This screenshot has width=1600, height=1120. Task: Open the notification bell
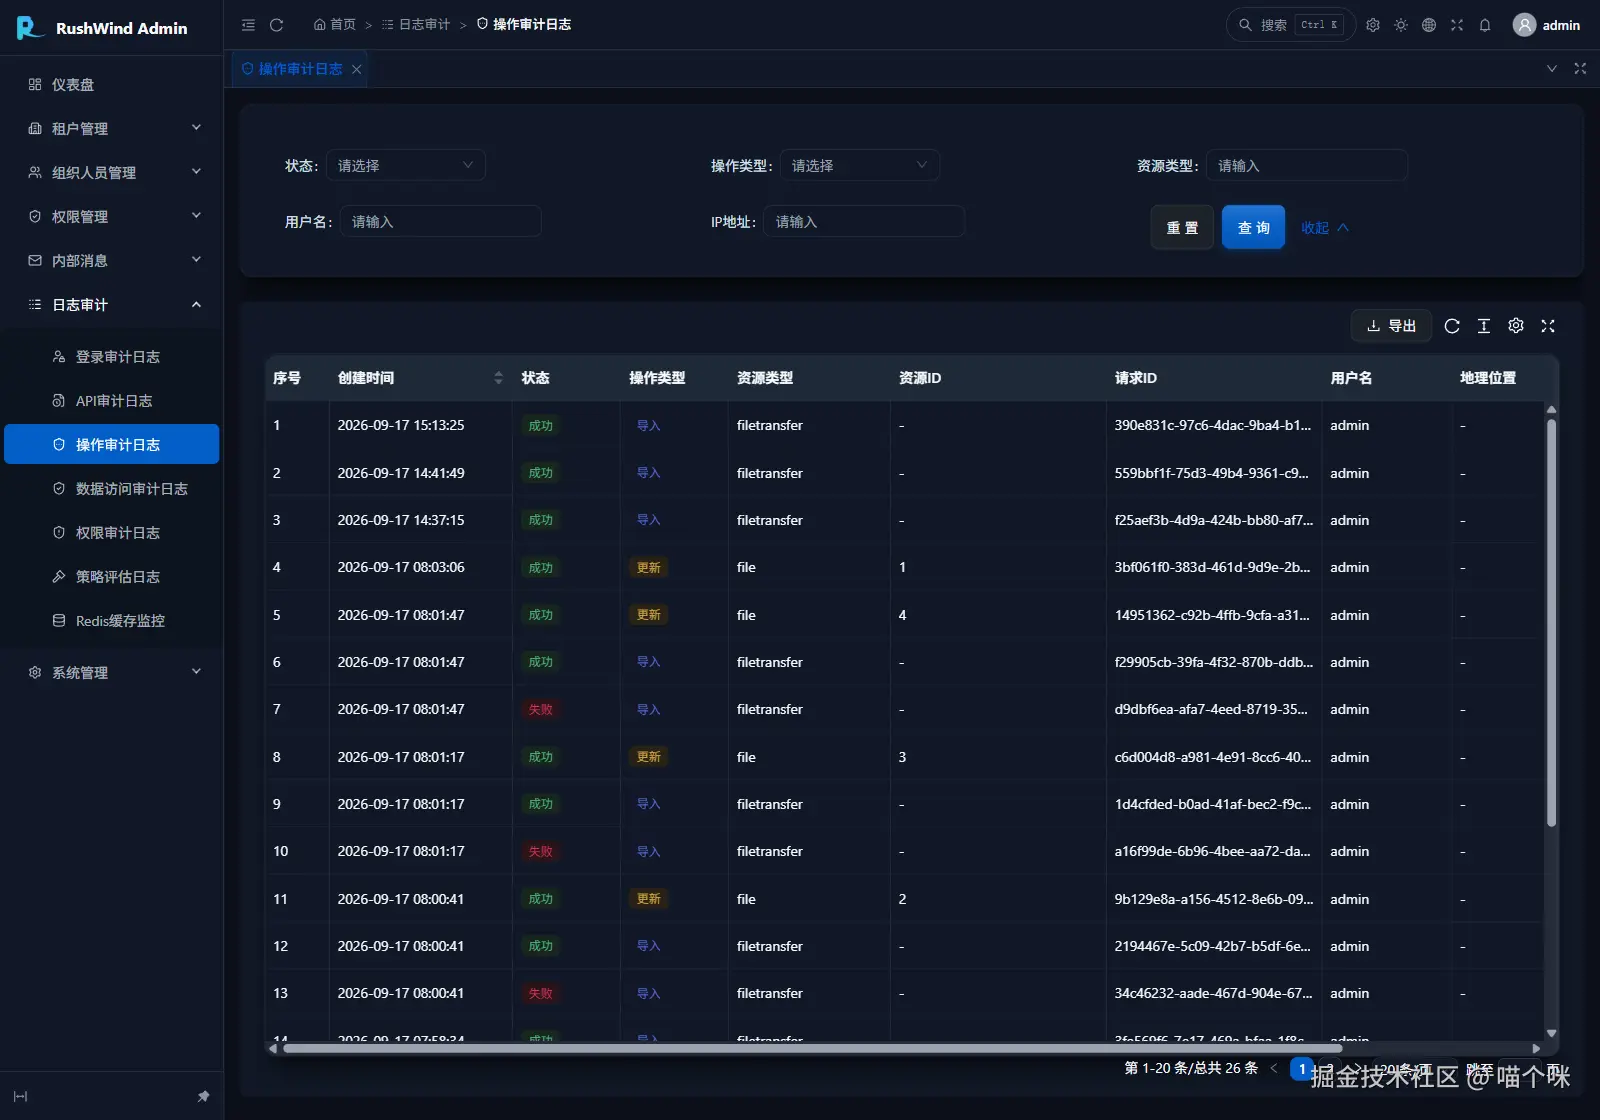1485,25
